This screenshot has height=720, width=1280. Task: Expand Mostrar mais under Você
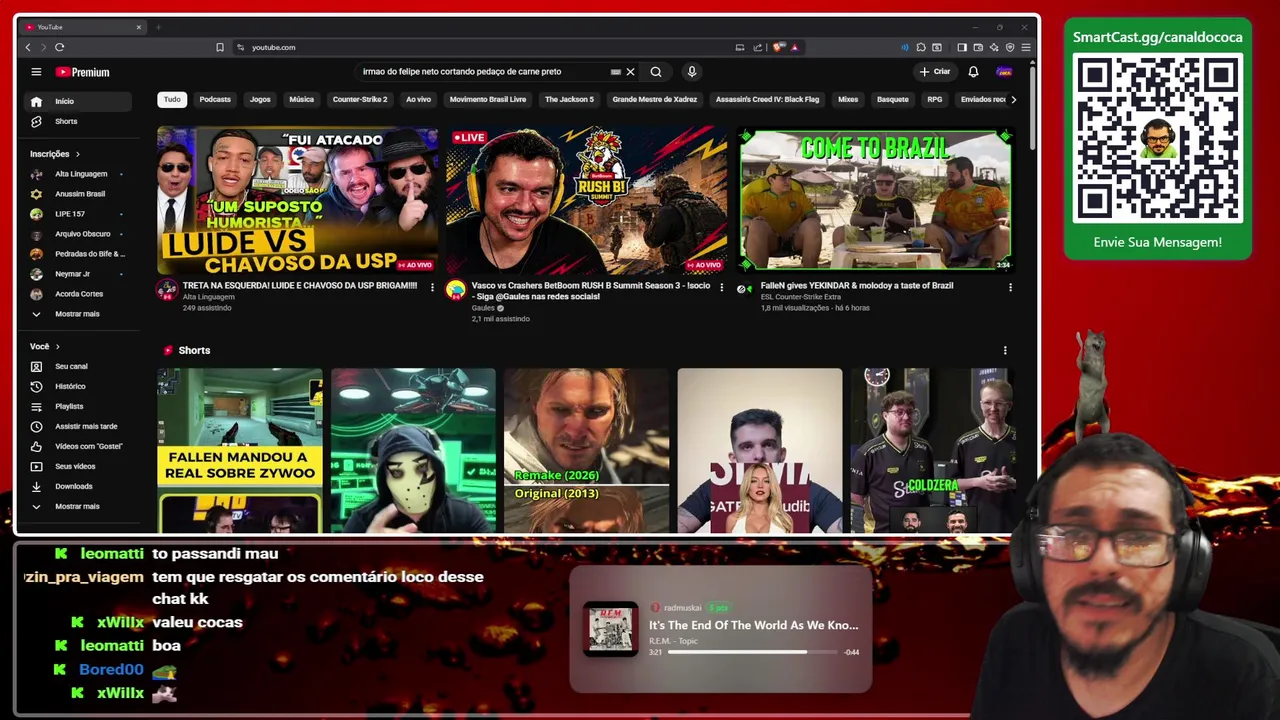78,506
